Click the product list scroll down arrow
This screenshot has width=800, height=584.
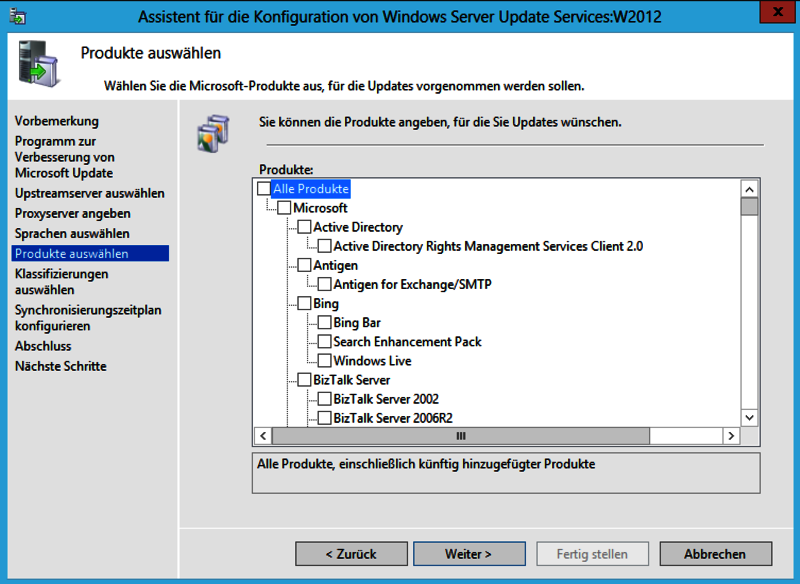(749, 418)
